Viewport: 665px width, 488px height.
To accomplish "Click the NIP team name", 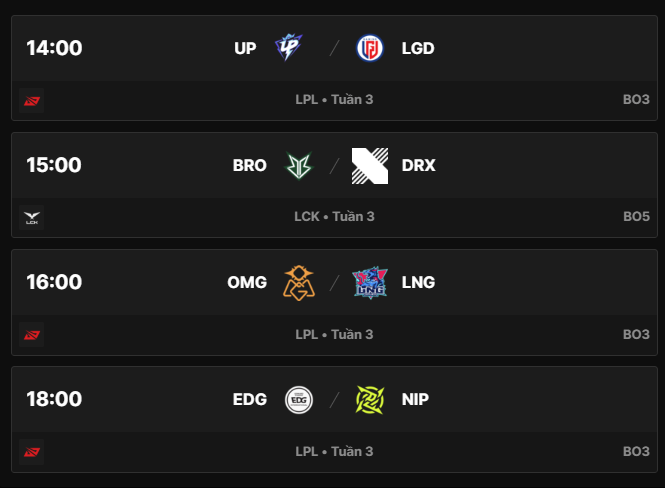I will [x=416, y=399].
